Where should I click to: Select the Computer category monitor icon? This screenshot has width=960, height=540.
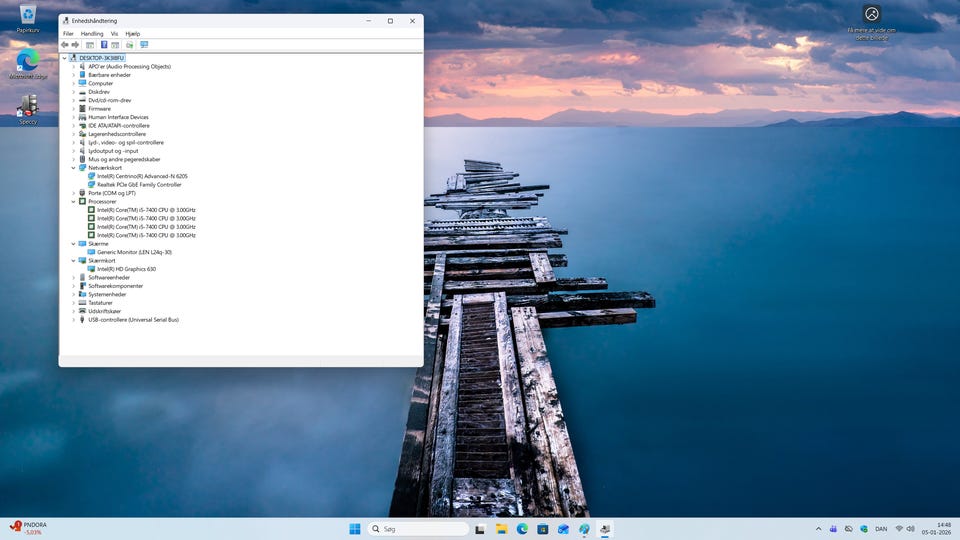point(82,83)
